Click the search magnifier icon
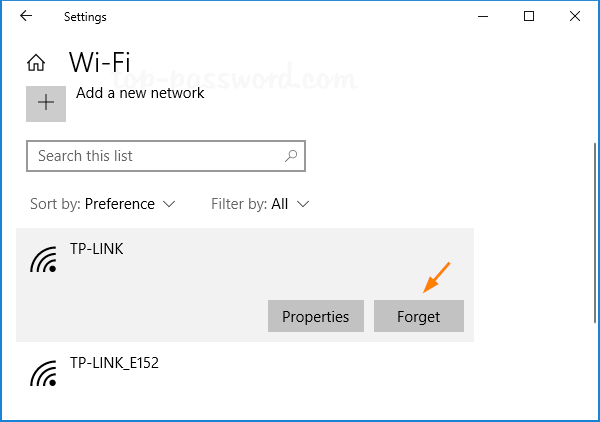 tap(291, 156)
